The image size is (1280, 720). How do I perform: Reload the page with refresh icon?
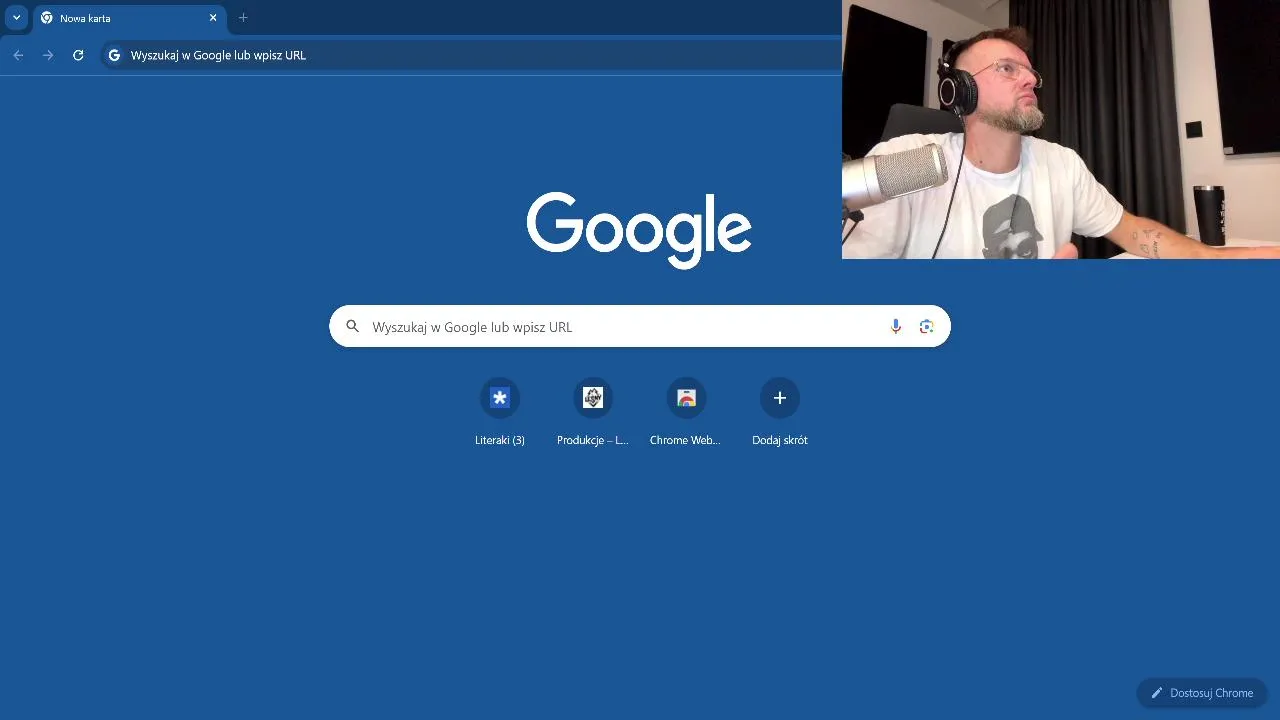pos(78,55)
